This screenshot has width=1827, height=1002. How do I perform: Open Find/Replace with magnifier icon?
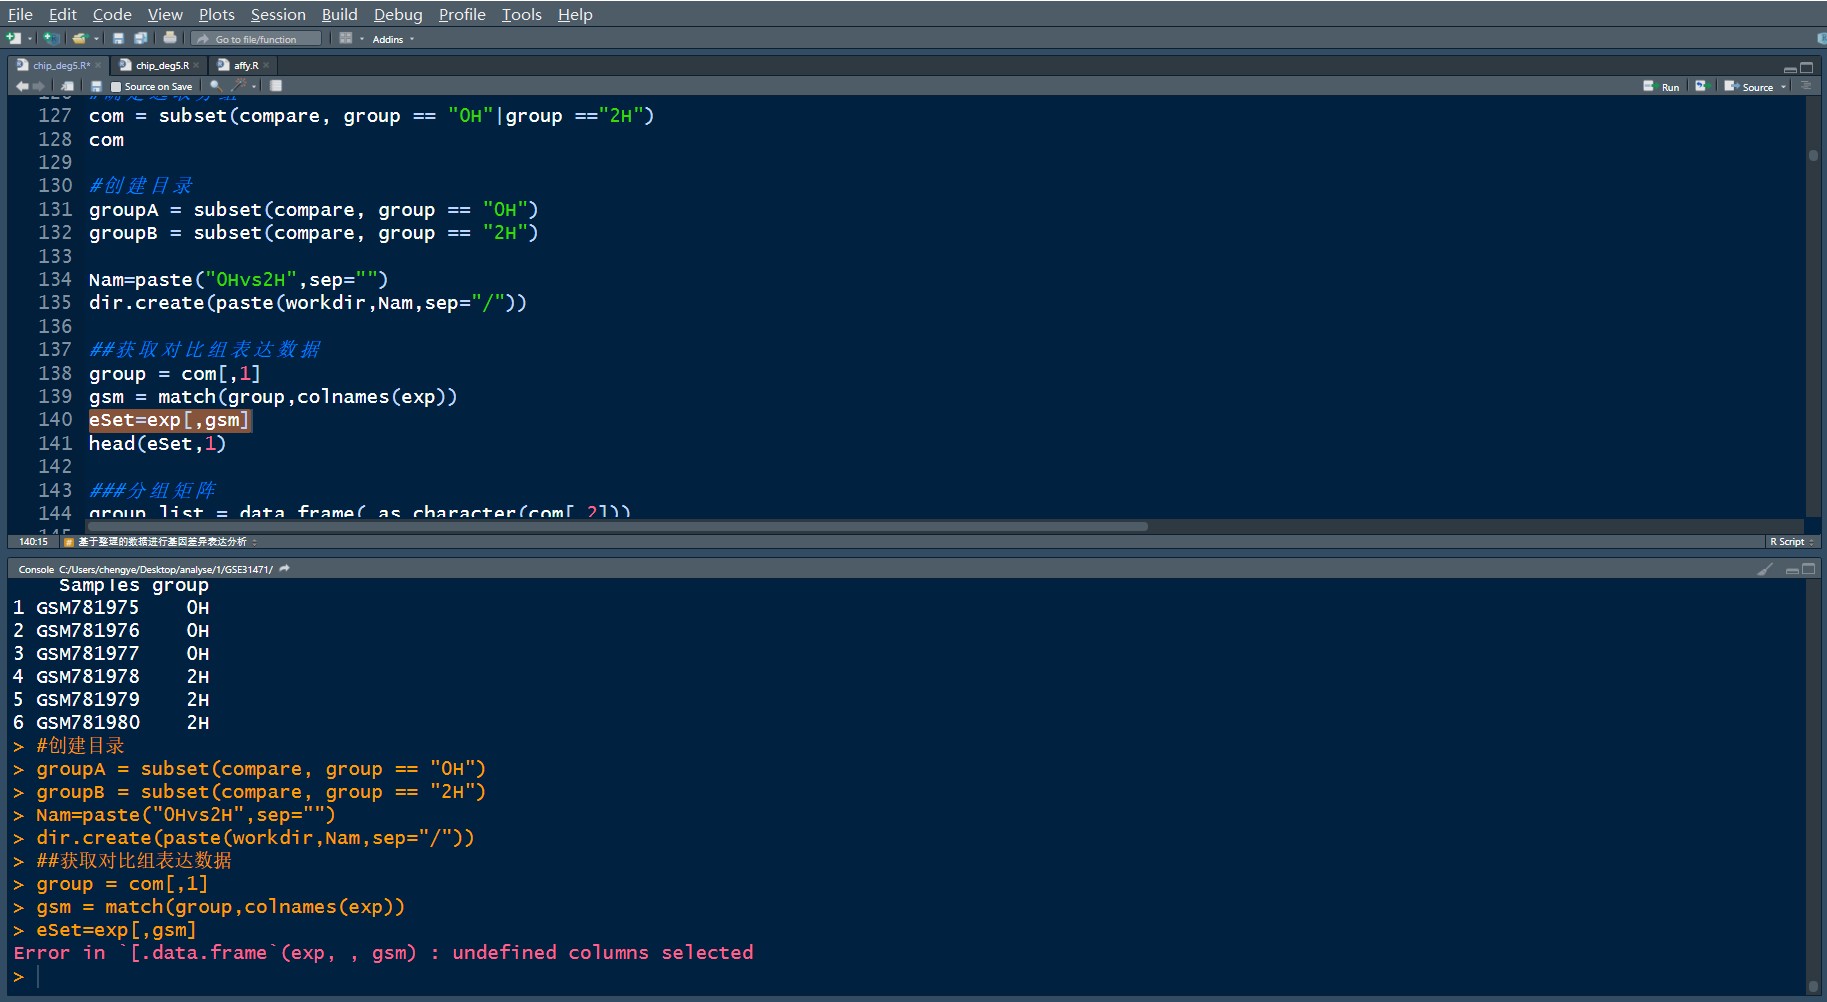216,86
